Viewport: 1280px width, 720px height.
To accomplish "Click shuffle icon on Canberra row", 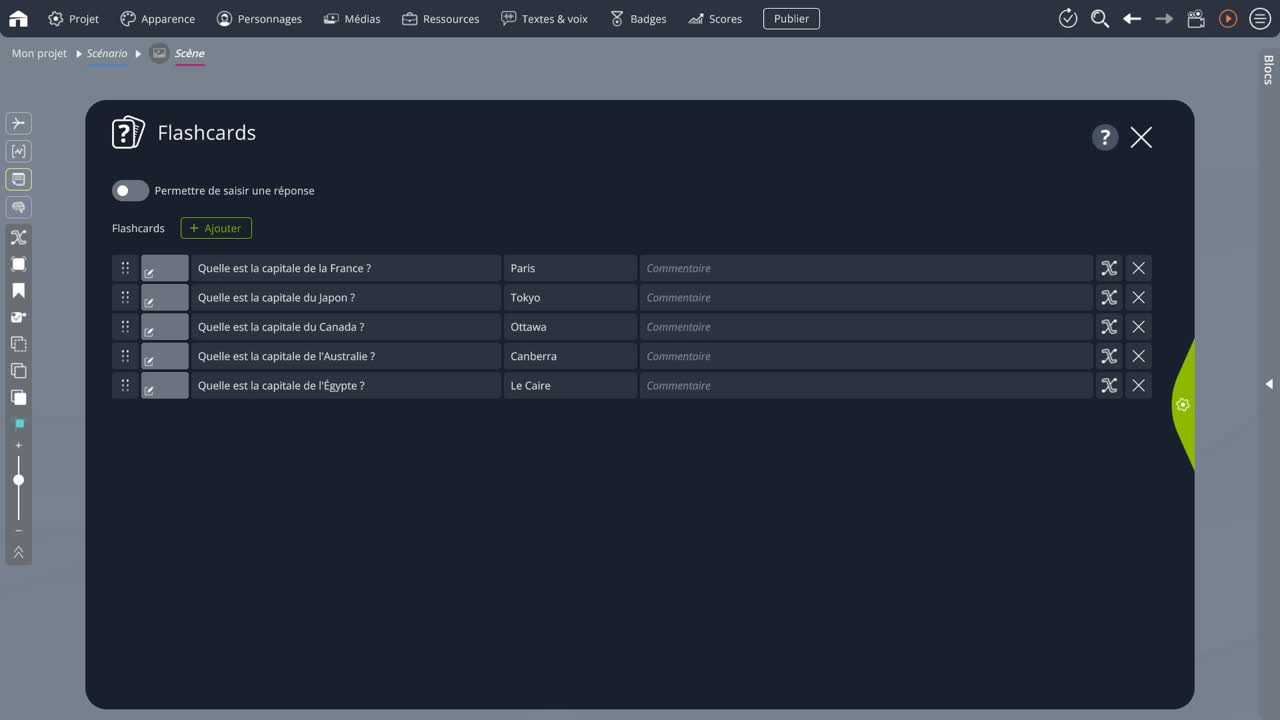I will coord(1109,356).
